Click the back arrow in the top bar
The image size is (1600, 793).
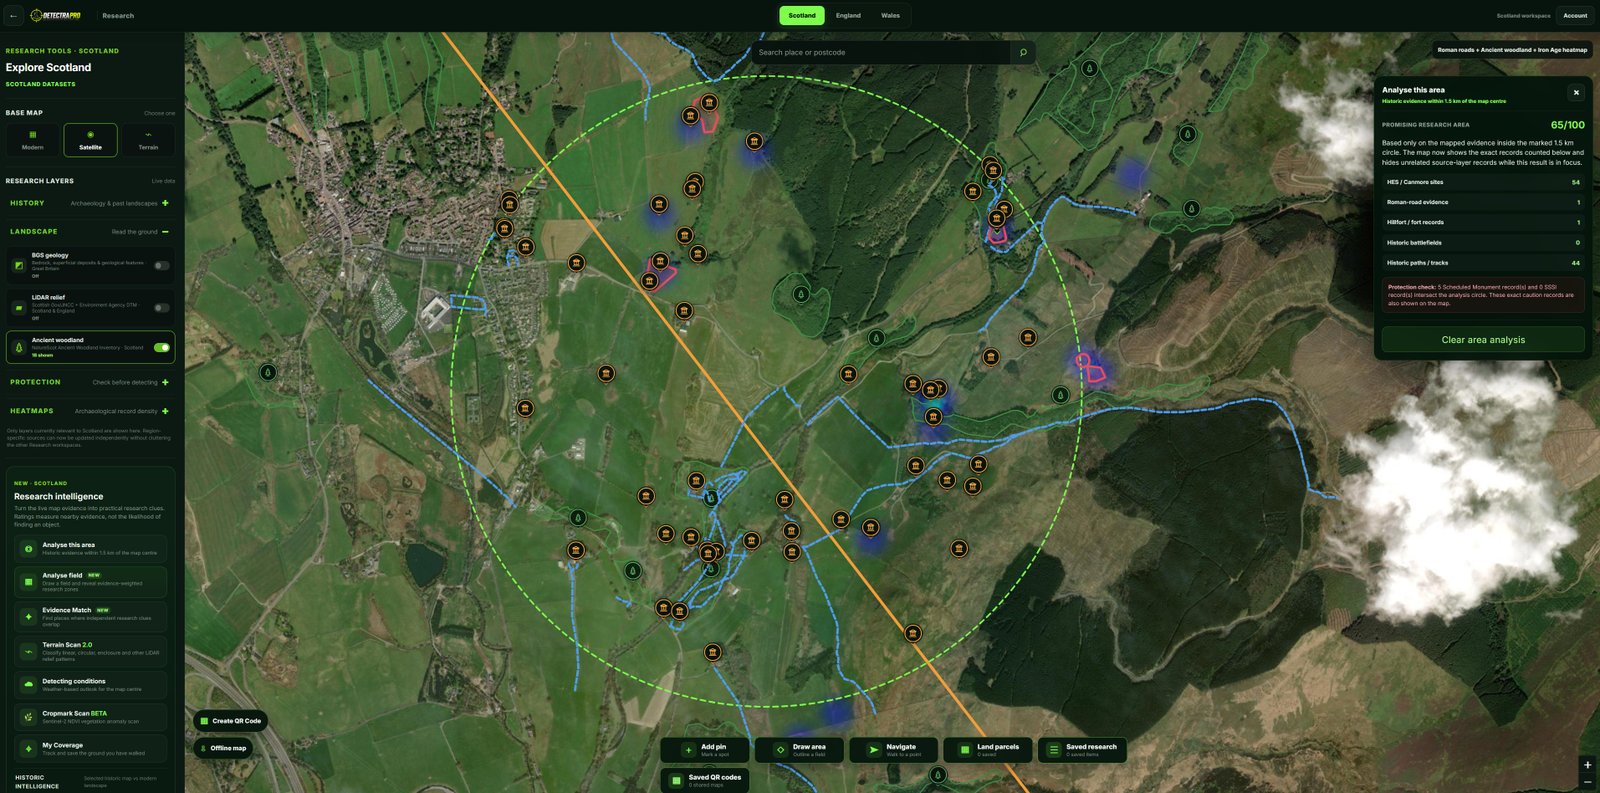[x=13, y=15]
